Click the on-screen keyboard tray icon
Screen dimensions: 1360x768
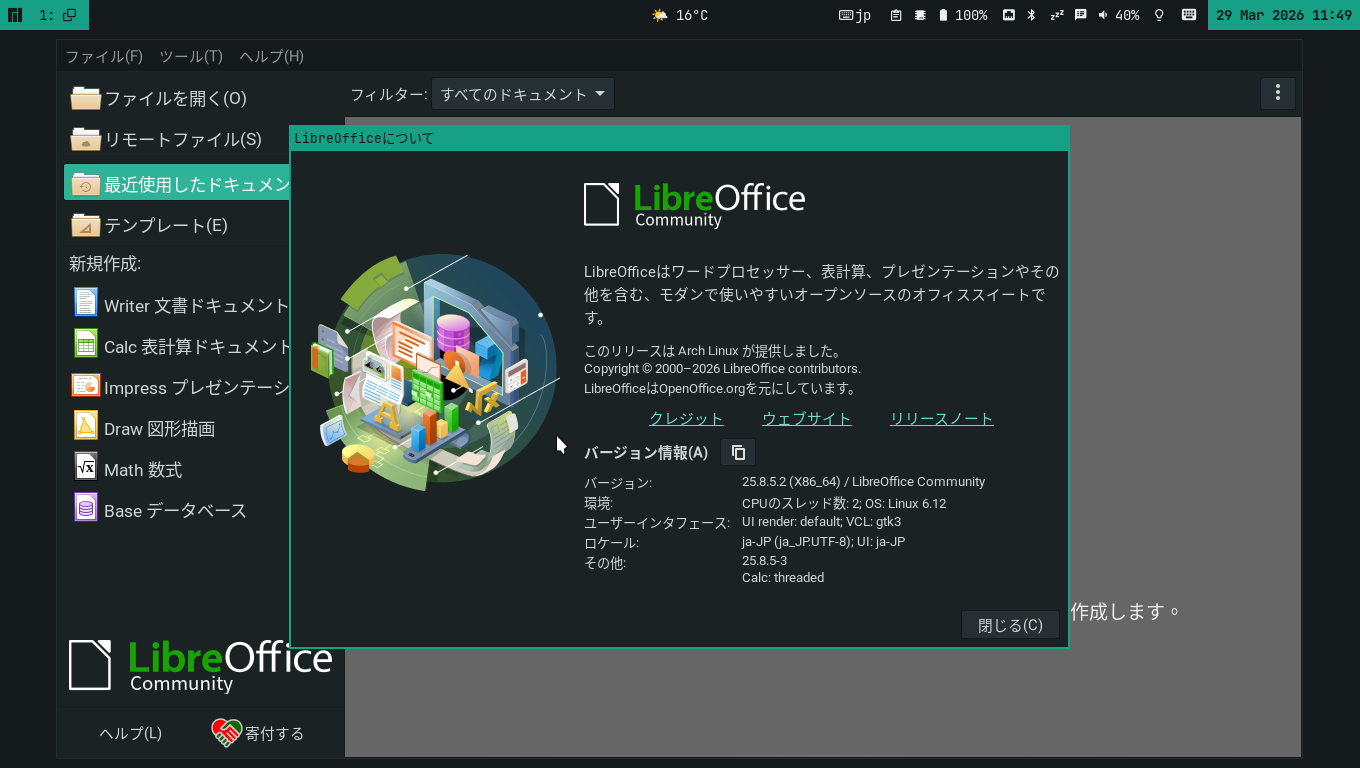point(1189,15)
